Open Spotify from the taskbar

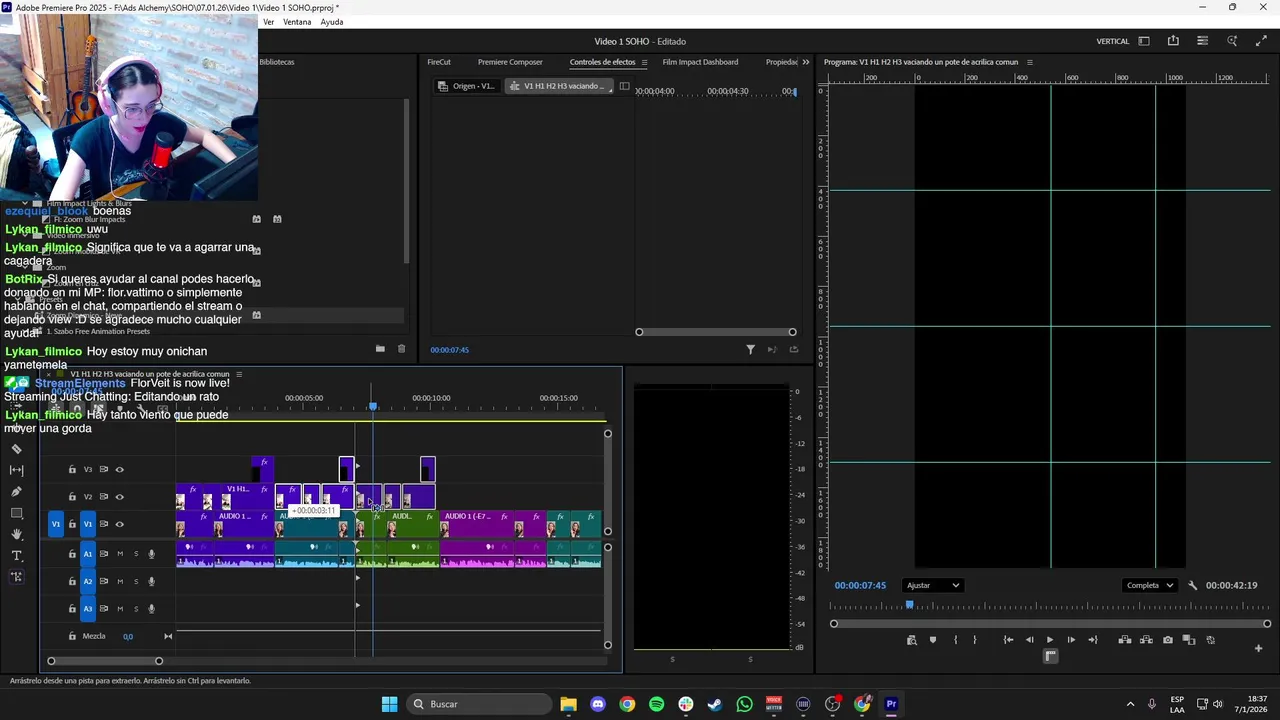pos(656,704)
